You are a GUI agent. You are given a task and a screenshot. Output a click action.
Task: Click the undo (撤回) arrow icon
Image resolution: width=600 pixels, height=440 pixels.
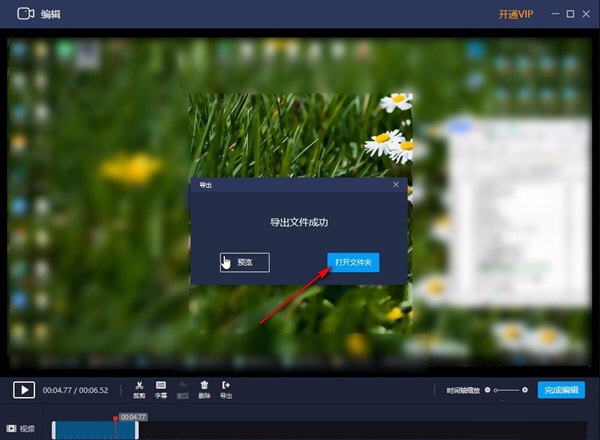coord(182,386)
